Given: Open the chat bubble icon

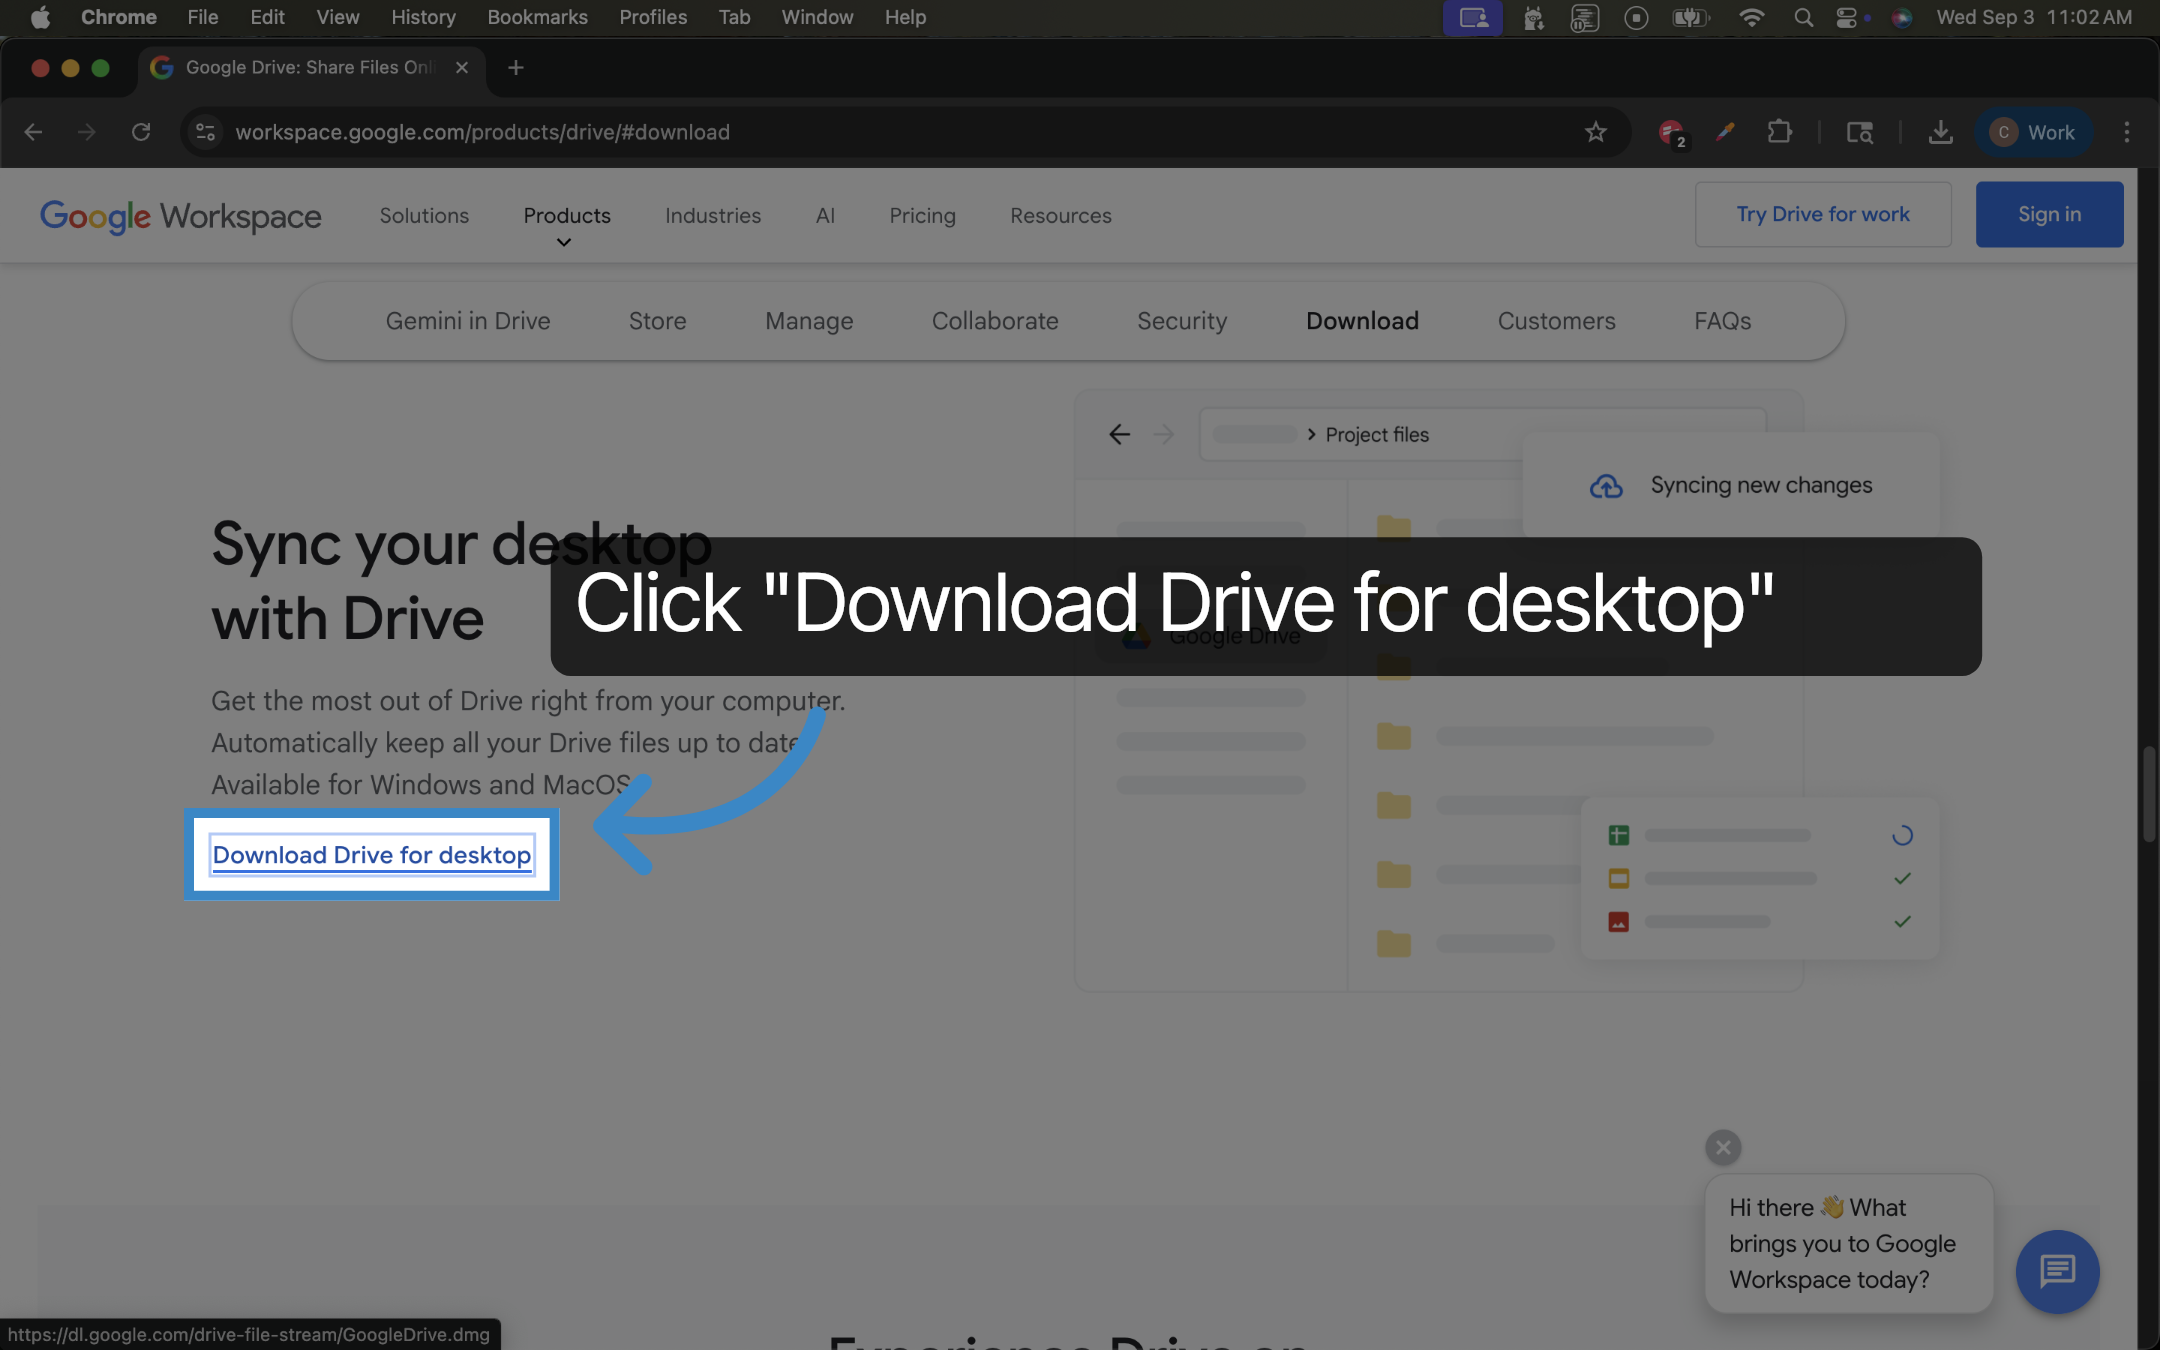Looking at the screenshot, I should click(x=2057, y=1271).
